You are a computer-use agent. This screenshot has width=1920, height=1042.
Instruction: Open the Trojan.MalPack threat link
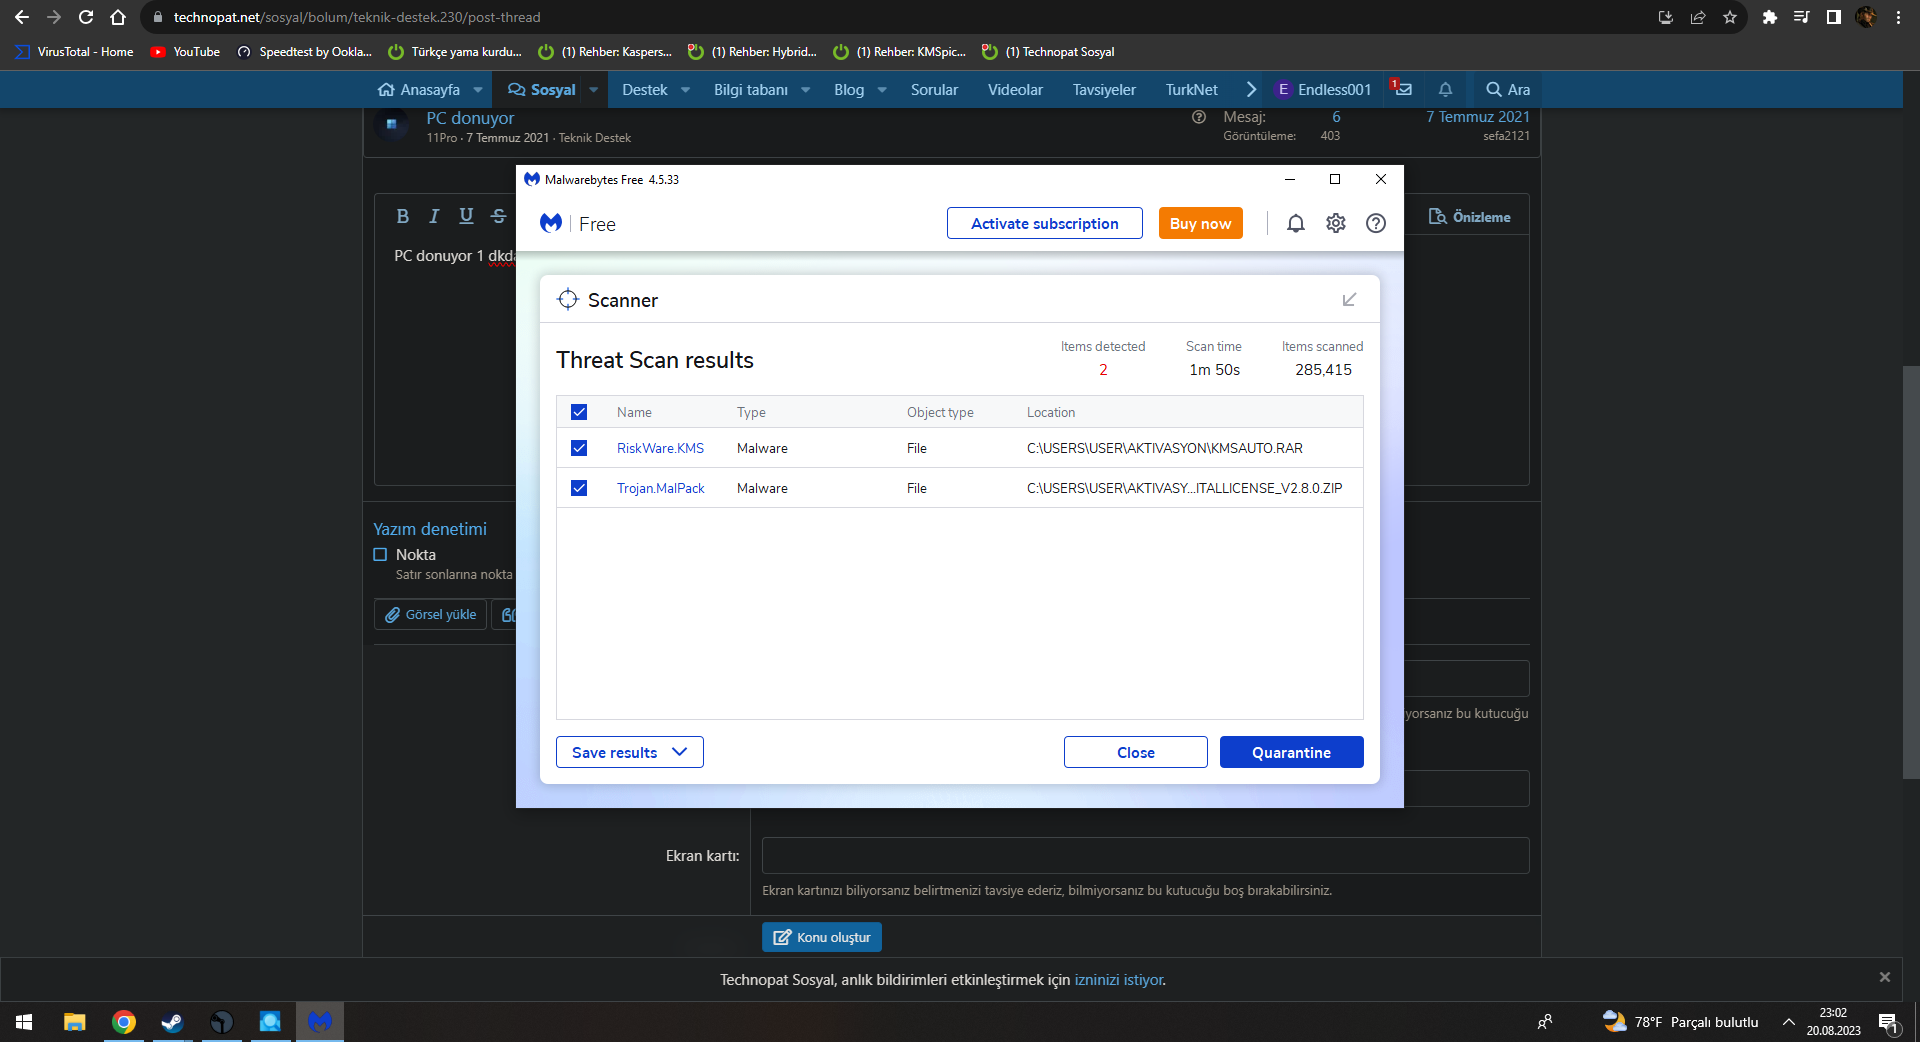tap(660, 488)
